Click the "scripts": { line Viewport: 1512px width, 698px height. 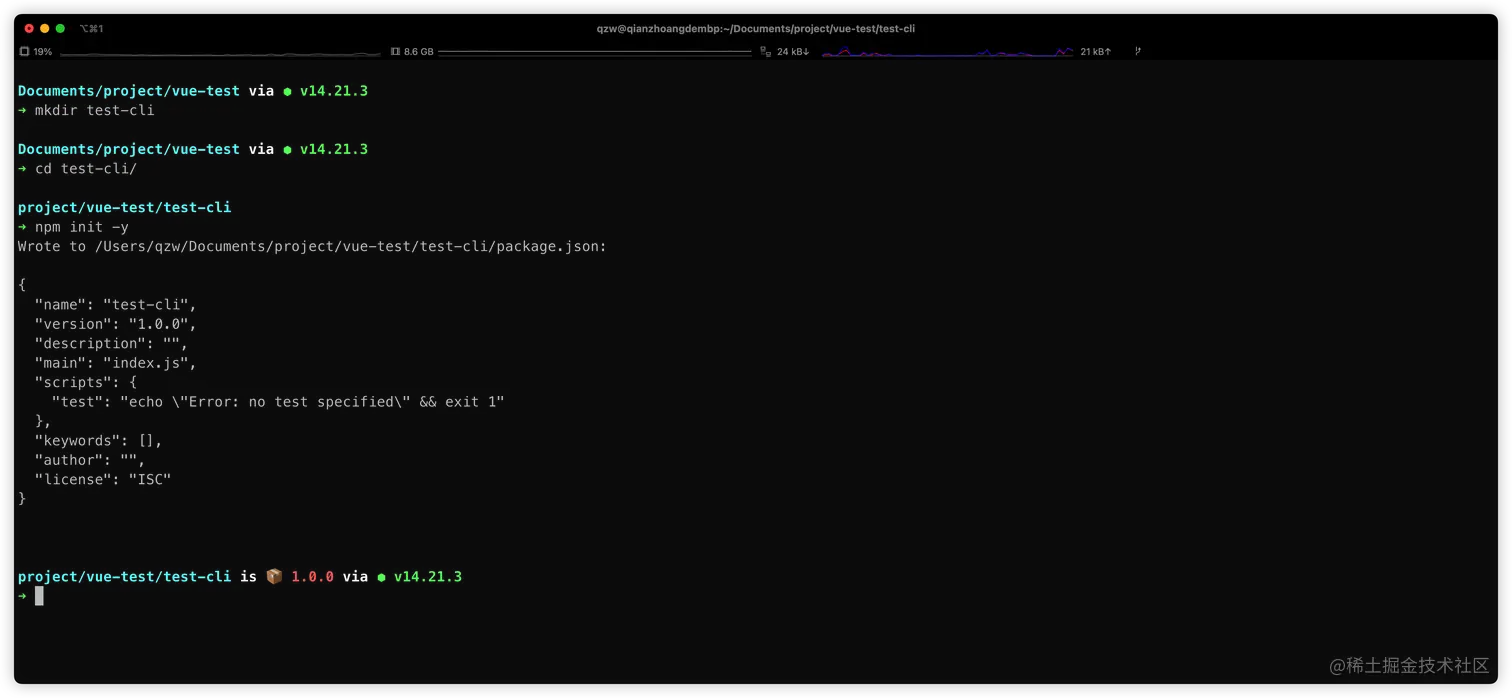coord(86,382)
